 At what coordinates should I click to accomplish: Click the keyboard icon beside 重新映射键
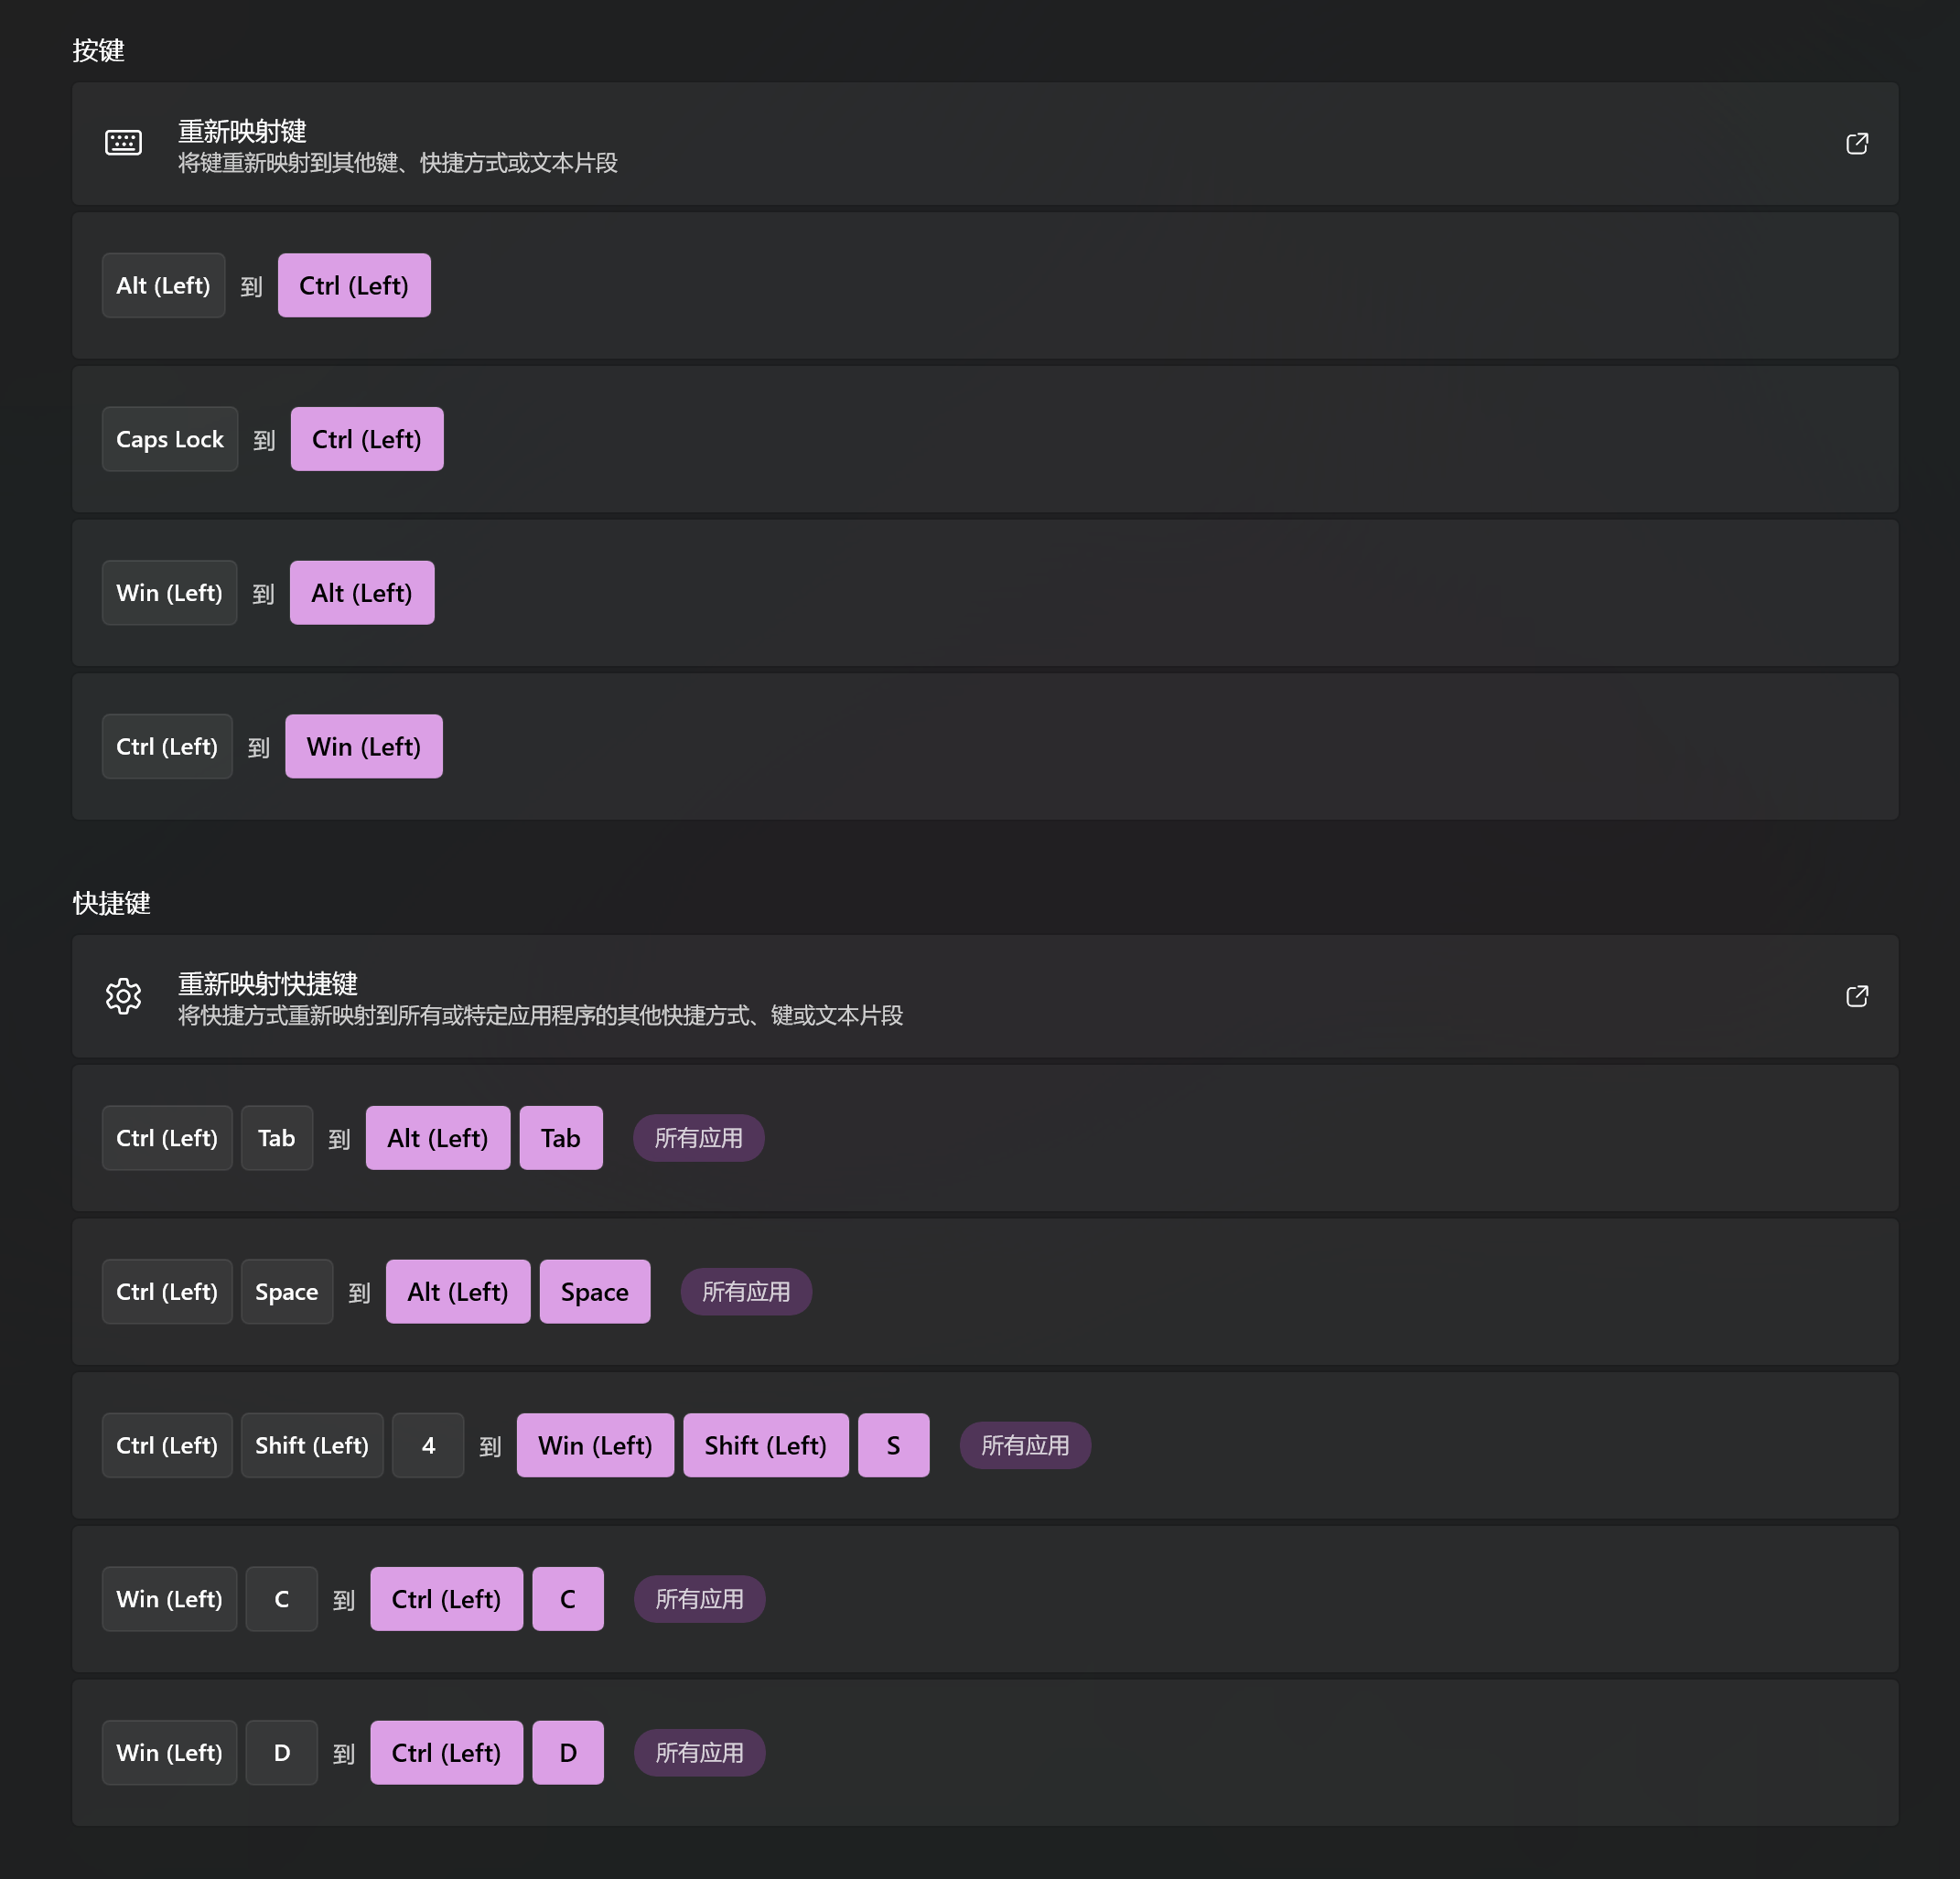pos(124,143)
